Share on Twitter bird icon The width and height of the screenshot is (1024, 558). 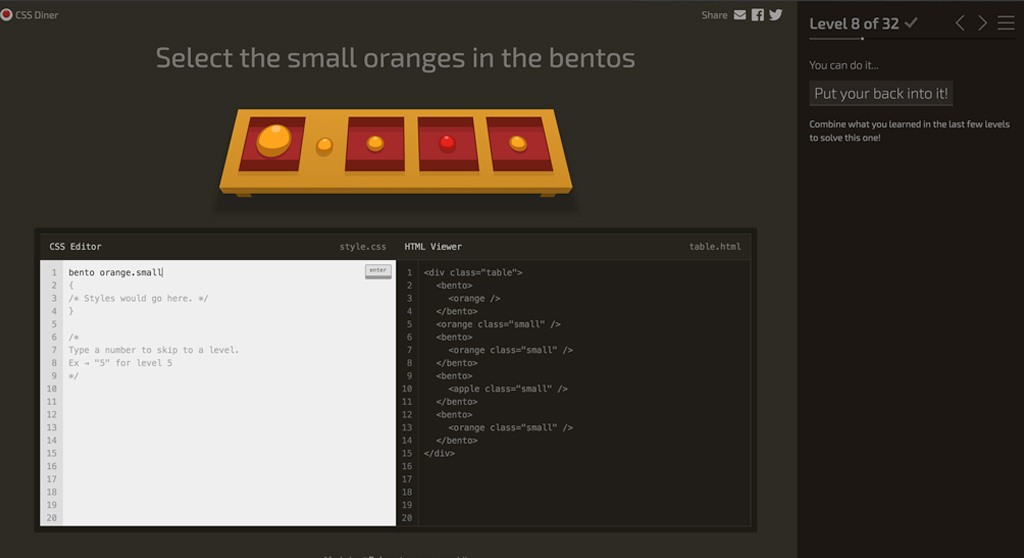[776, 15]
